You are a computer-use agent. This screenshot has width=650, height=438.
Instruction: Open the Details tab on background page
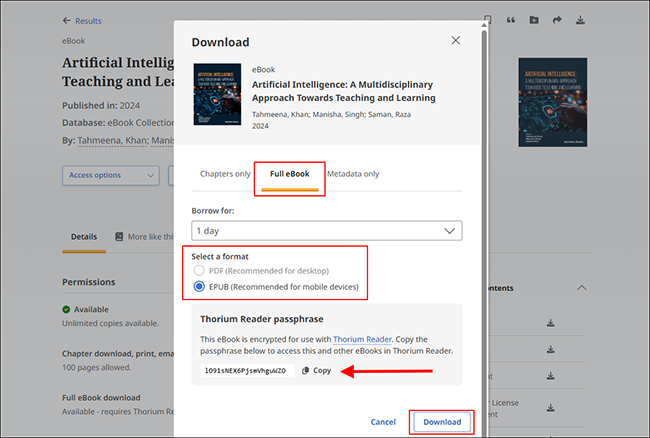click(84, 237)
